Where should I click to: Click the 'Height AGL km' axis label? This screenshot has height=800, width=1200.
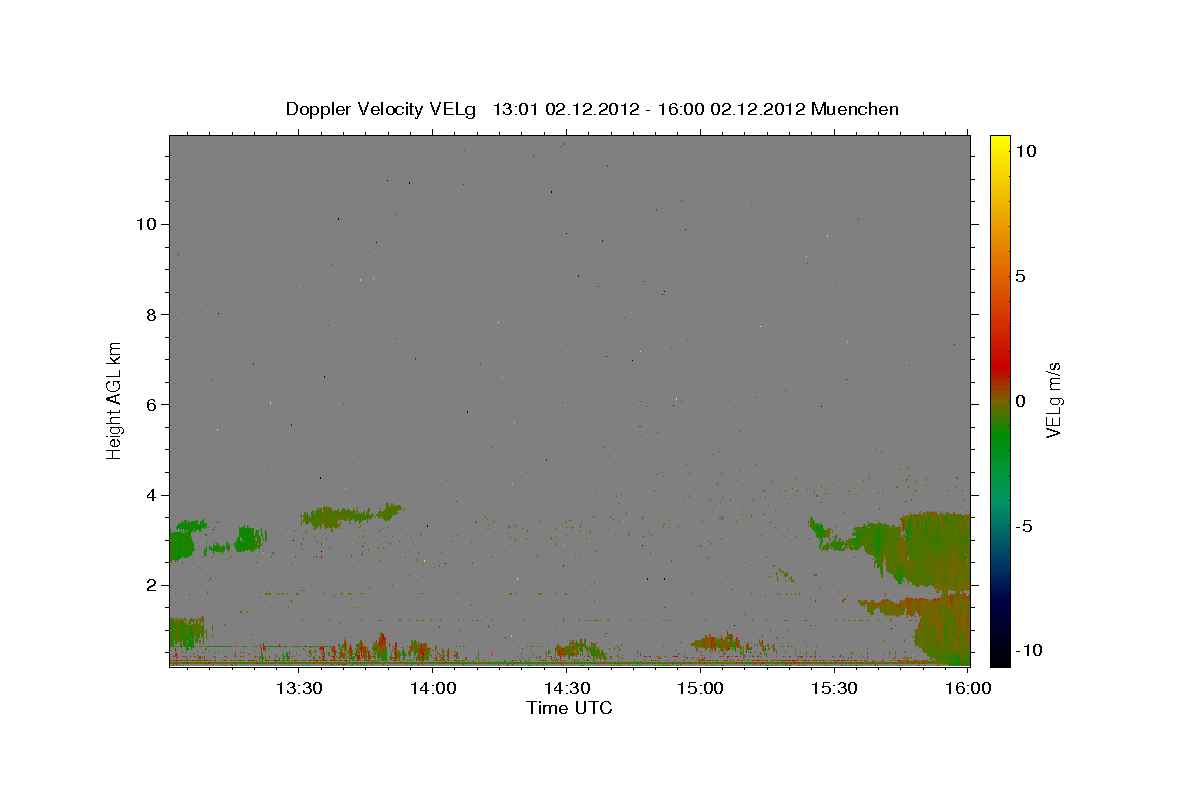pos(115,400)
